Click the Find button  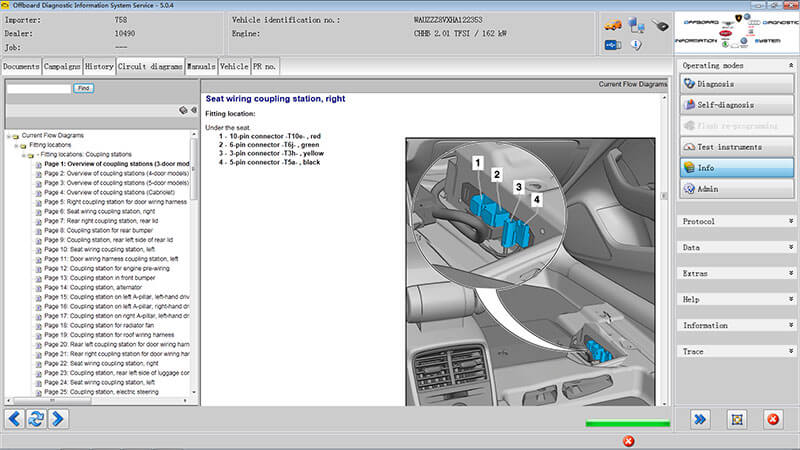[x=84, y=88]
